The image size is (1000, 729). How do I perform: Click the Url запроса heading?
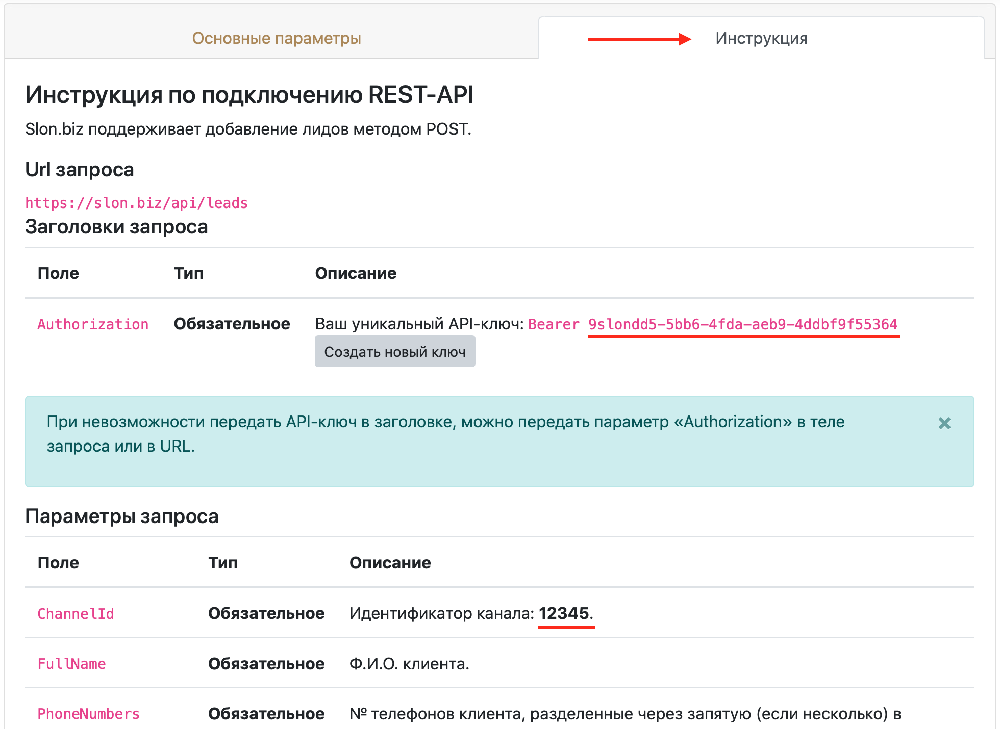(80, 170)
